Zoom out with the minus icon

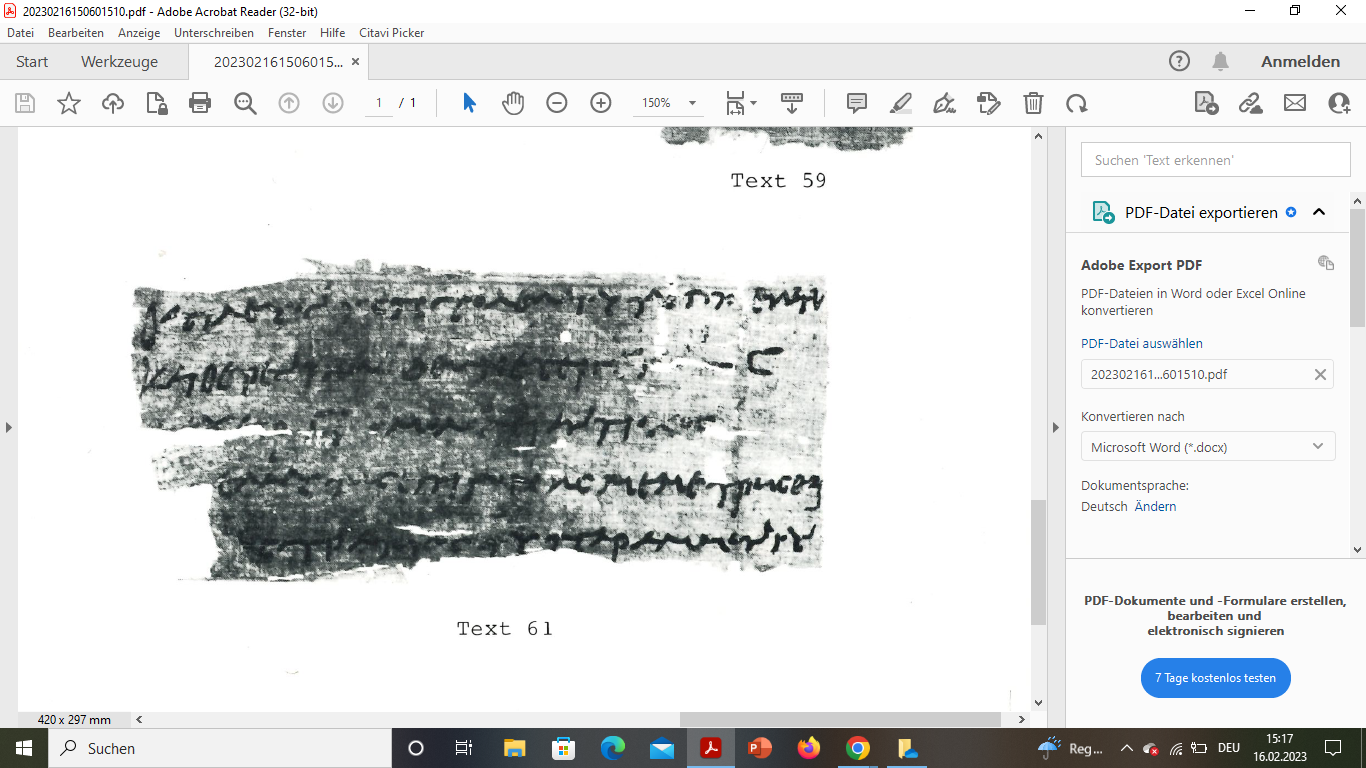coord(557,103)
